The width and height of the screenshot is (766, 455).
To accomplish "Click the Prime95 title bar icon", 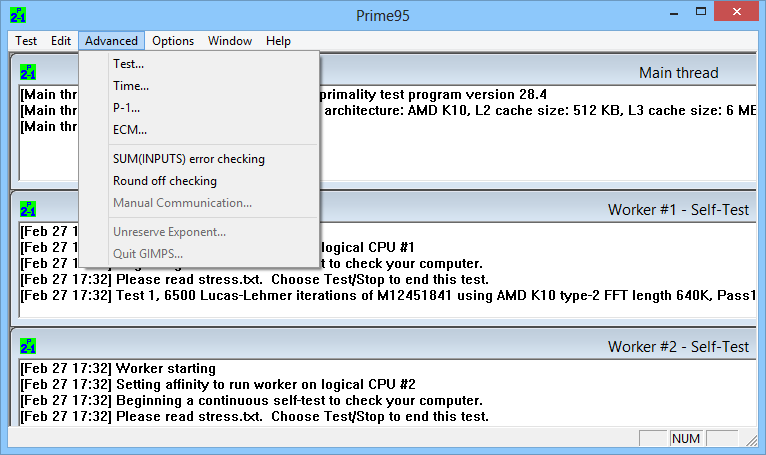I will click(x=18, y=15).
